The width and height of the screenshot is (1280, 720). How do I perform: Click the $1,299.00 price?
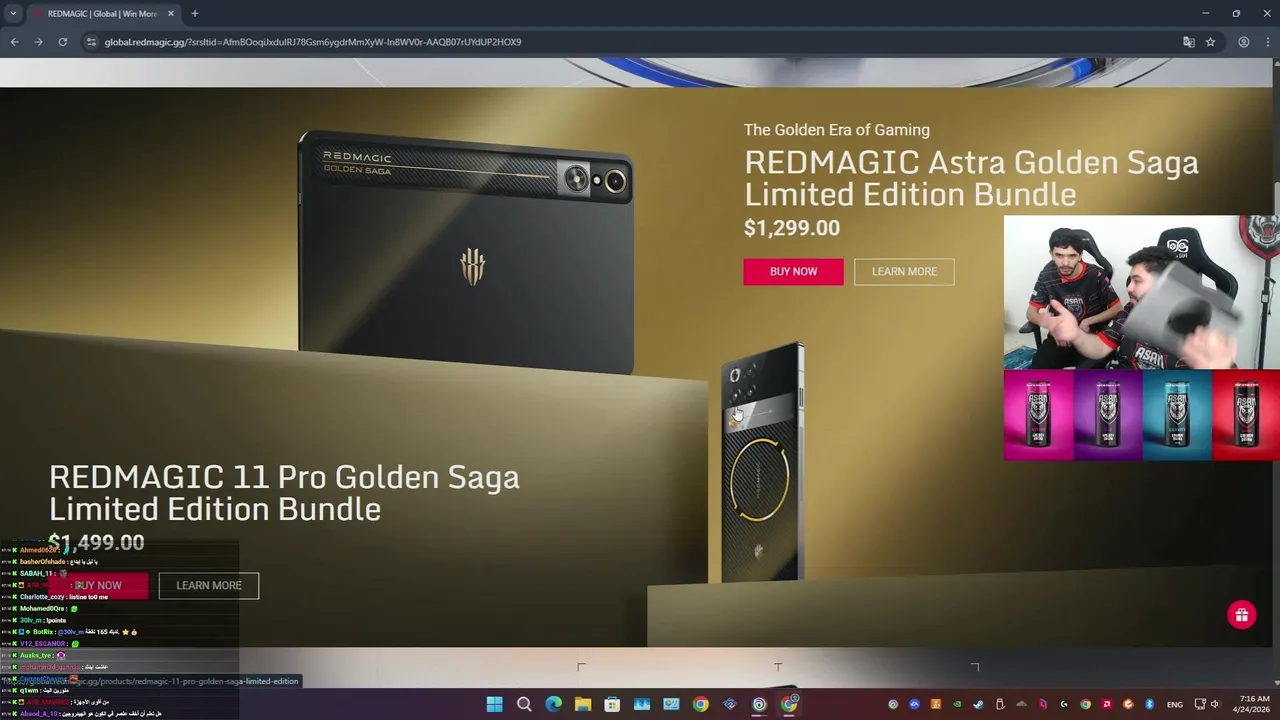(792, 228)
